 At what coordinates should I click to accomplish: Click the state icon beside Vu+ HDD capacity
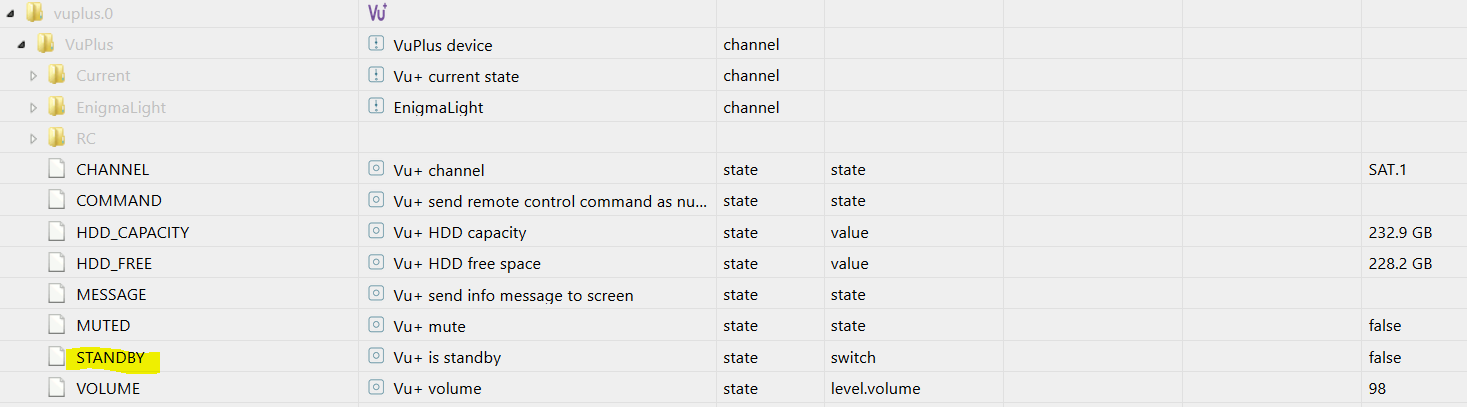click(376, 232)
